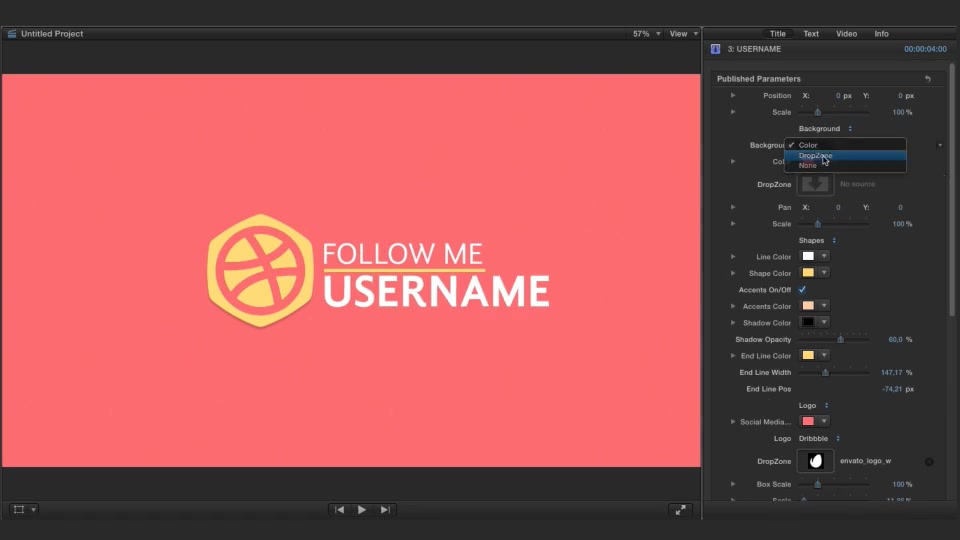This screenshot has width=960, height=540.
Task: Click the logo DropZone thumbnail
Action: coord(816,461)
